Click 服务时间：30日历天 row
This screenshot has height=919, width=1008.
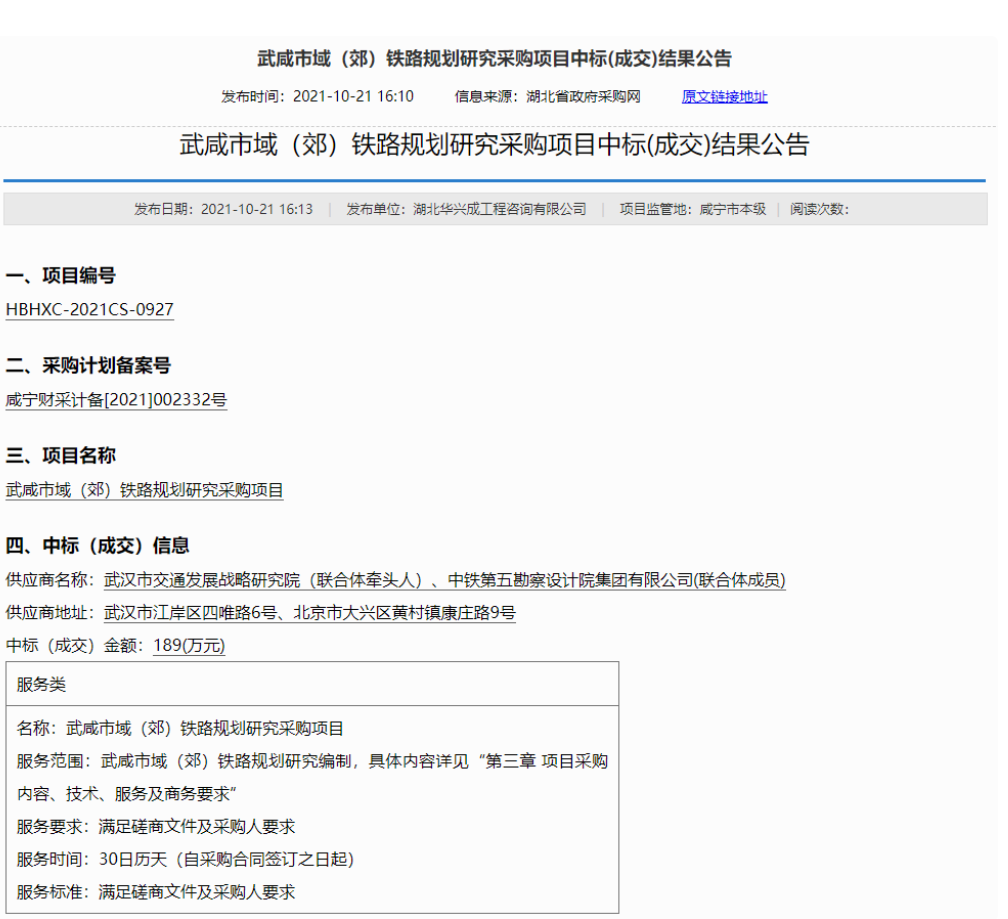[186, 859]
